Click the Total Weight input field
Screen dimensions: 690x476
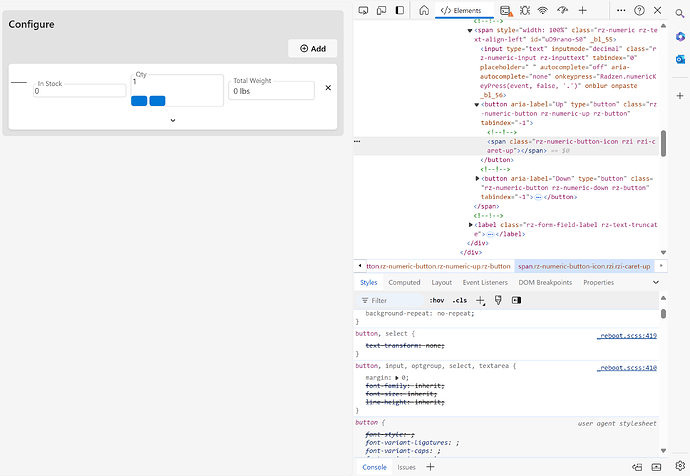(272, 91)
